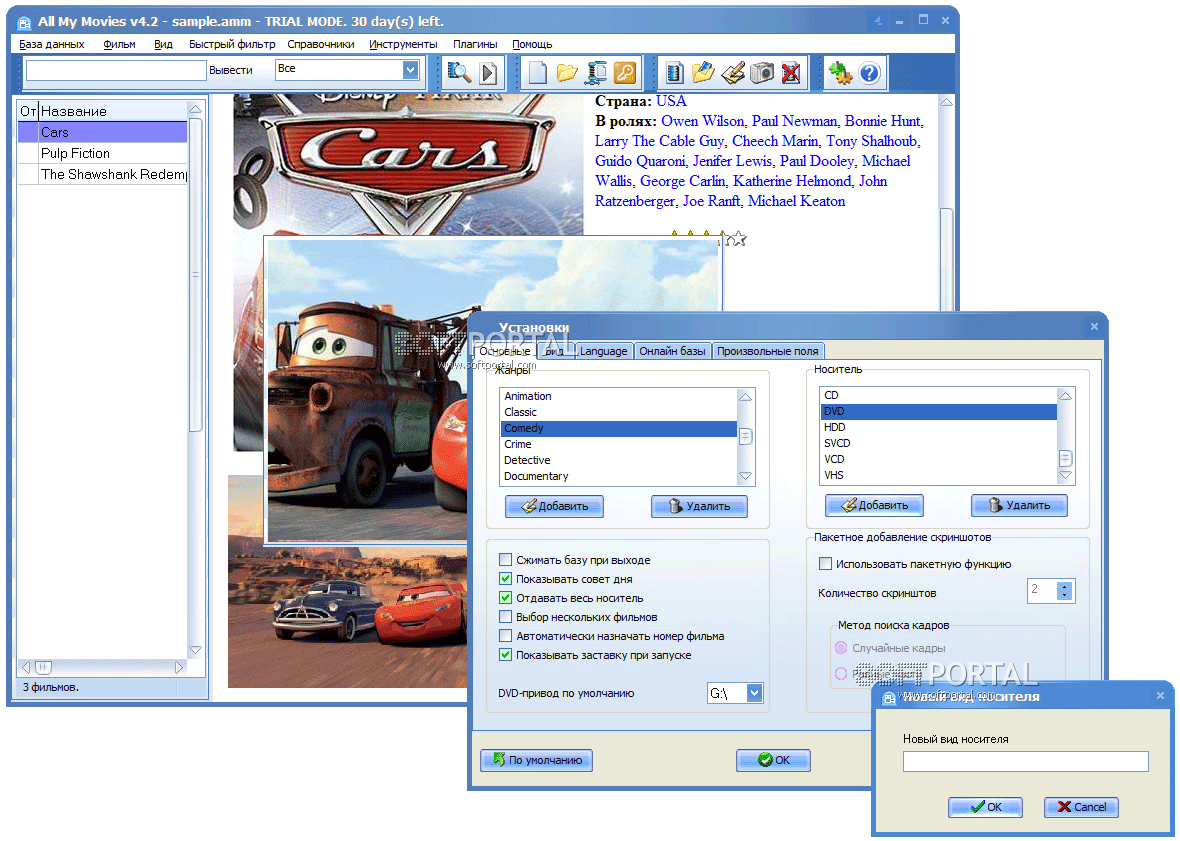This screenshot has height=841, width=1180.
Task: Click the Новый вид носителя text field
Action: (x=1026, y=761)
